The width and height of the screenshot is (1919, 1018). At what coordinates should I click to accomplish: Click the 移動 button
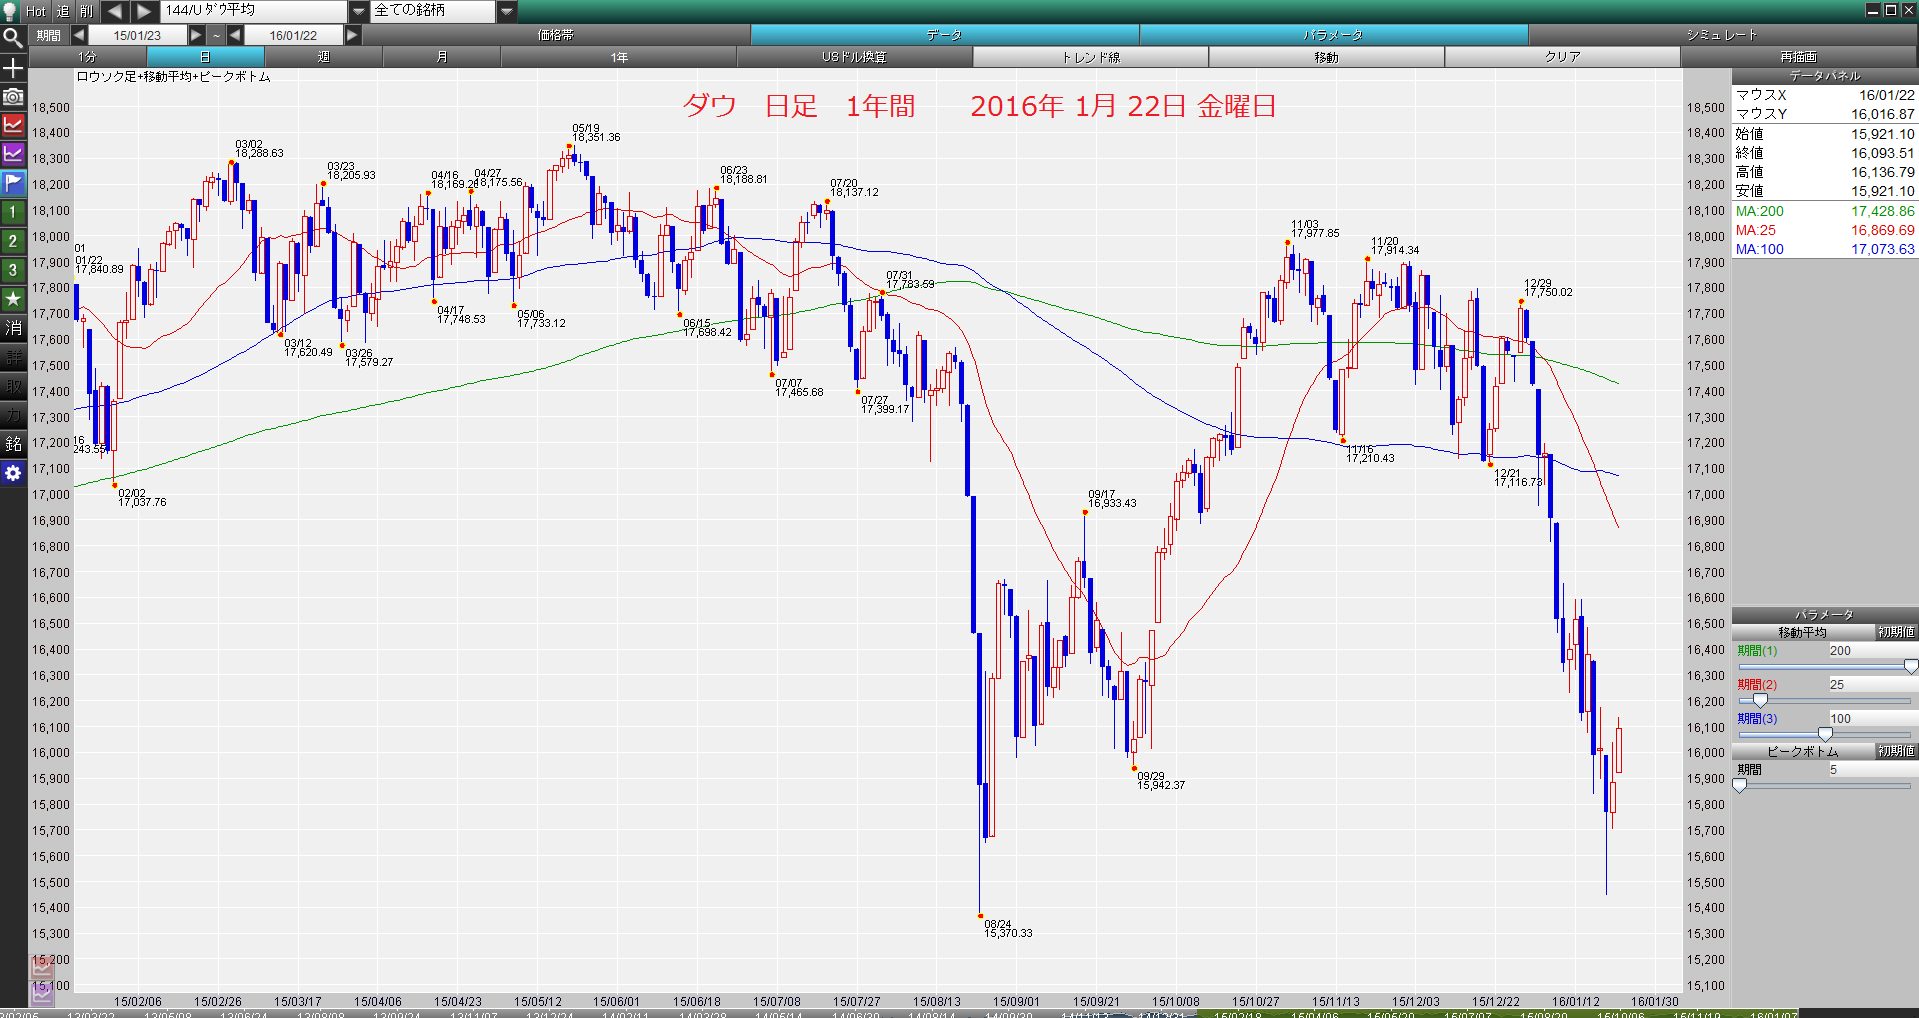[x=1327, y=57]
